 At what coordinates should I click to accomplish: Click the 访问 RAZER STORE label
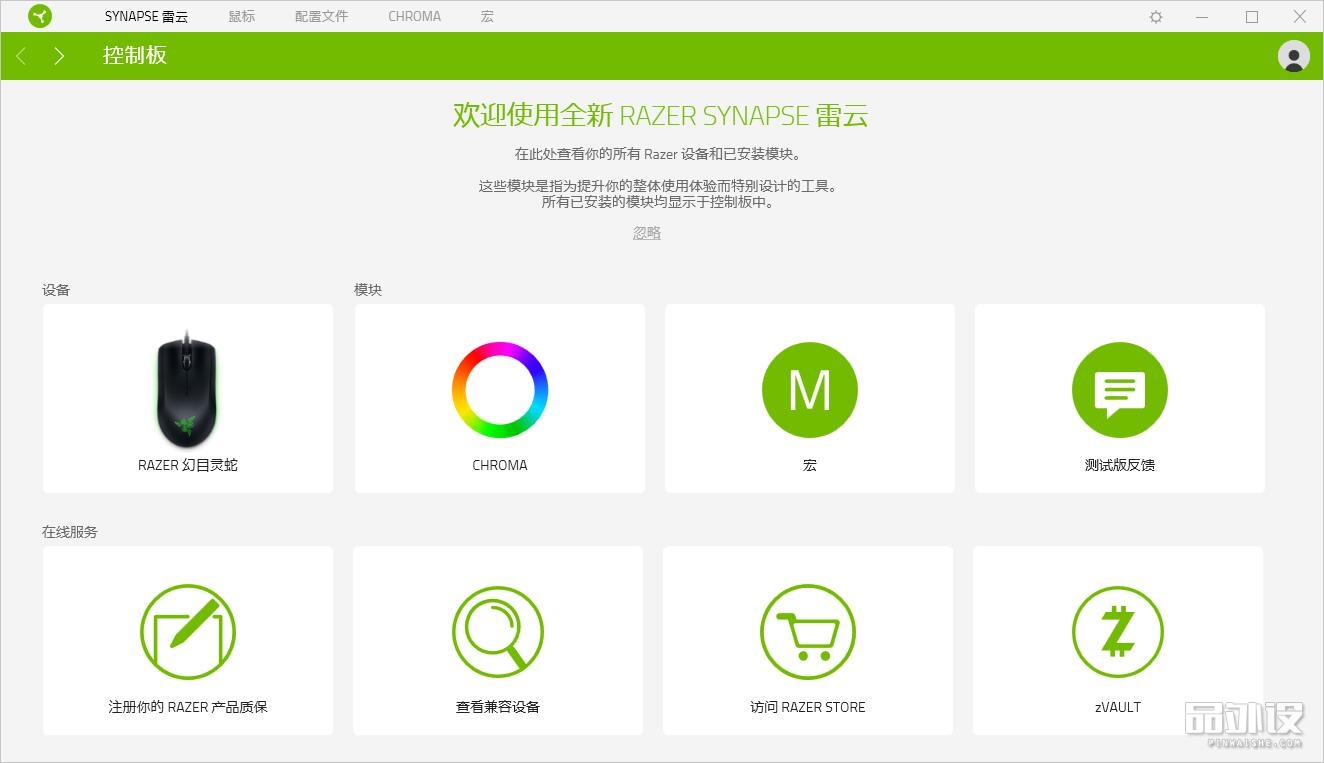808,707
